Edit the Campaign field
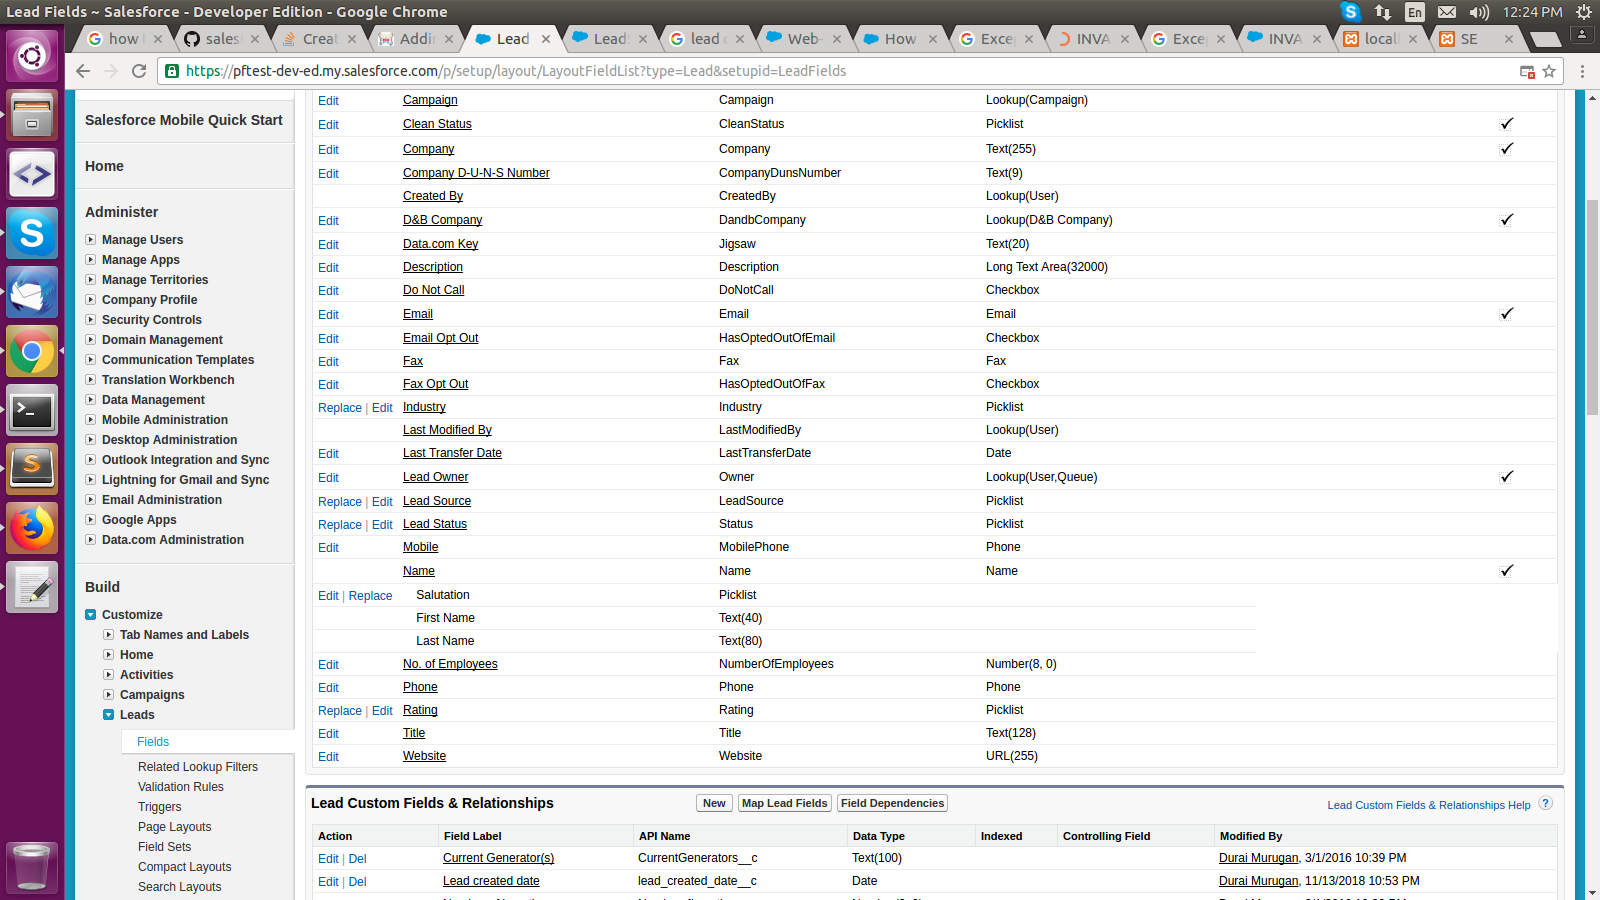 pos(328,101)
